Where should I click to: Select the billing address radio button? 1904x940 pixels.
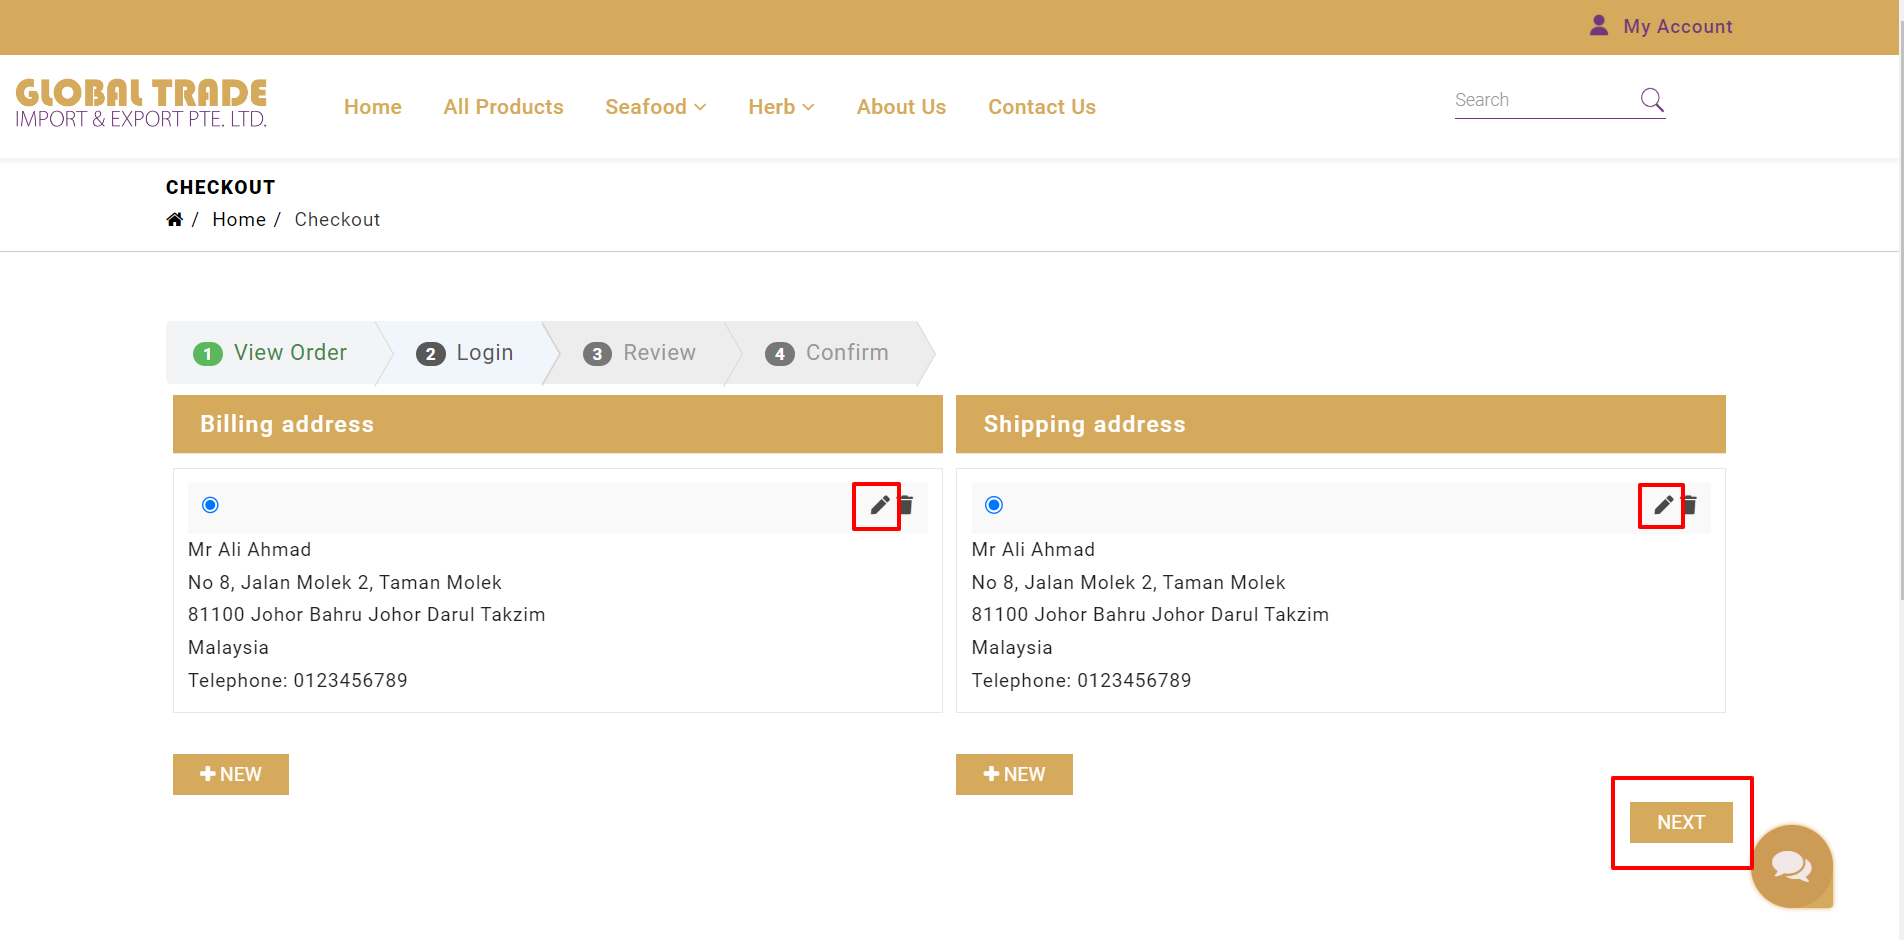pyautogui.click(x=210, y=505)
